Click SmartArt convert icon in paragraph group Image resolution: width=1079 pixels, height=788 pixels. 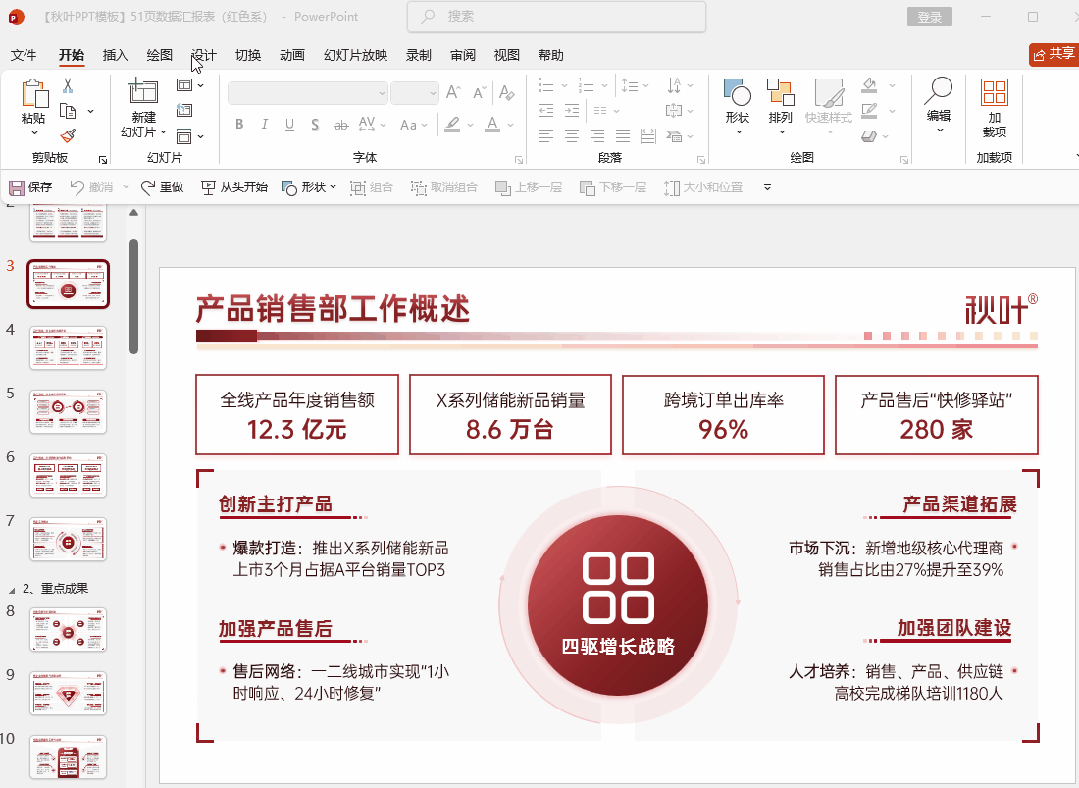674,136
